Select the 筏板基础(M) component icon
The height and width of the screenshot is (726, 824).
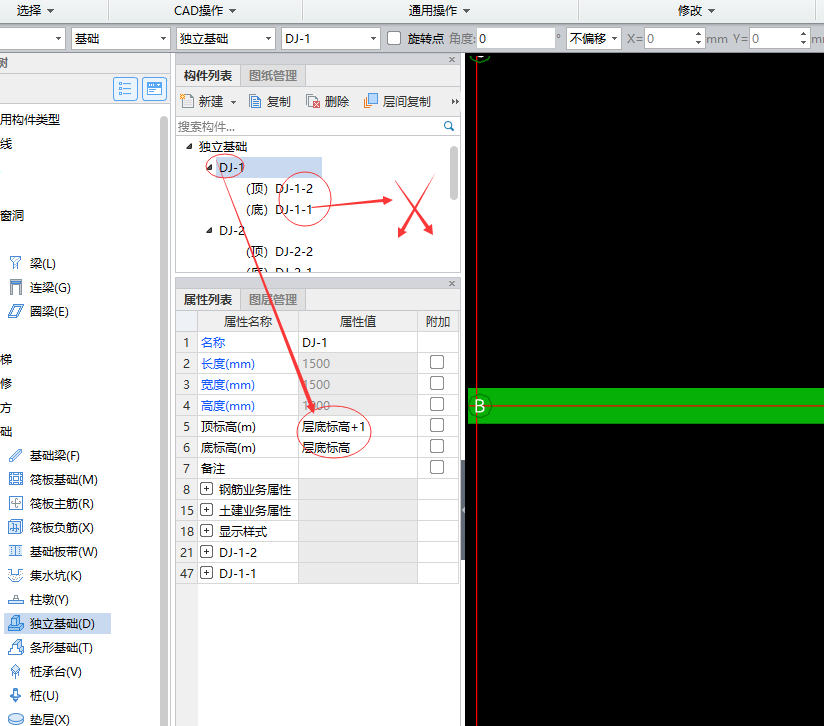[16, 479]
